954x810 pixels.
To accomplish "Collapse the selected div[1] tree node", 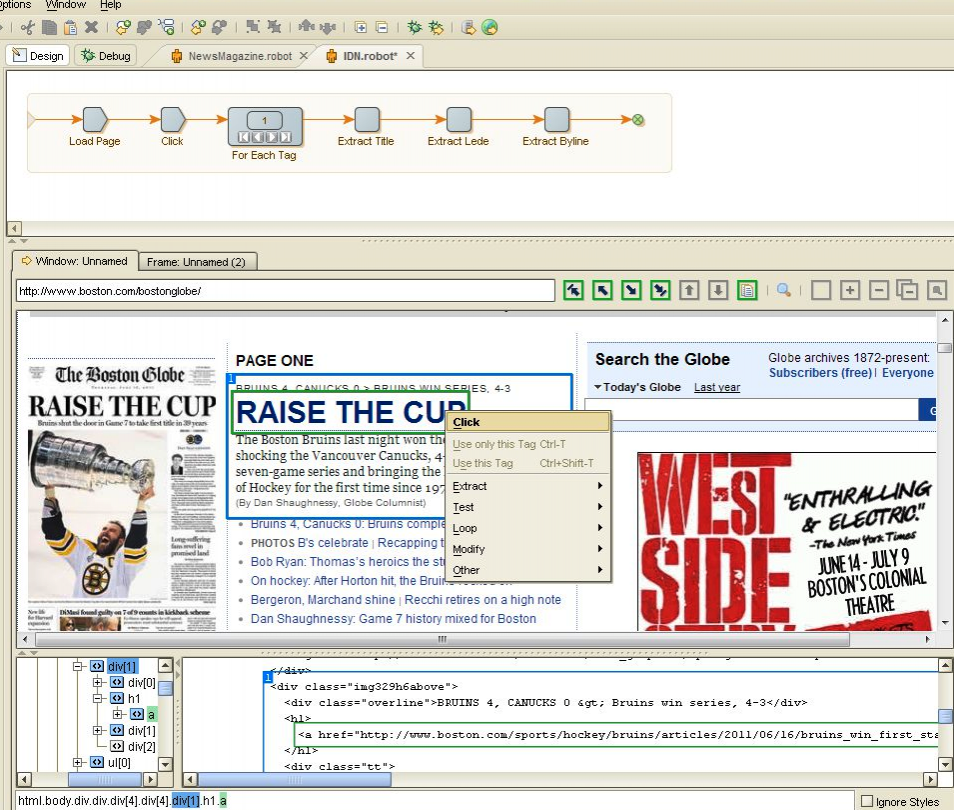I will pos(77,666).
